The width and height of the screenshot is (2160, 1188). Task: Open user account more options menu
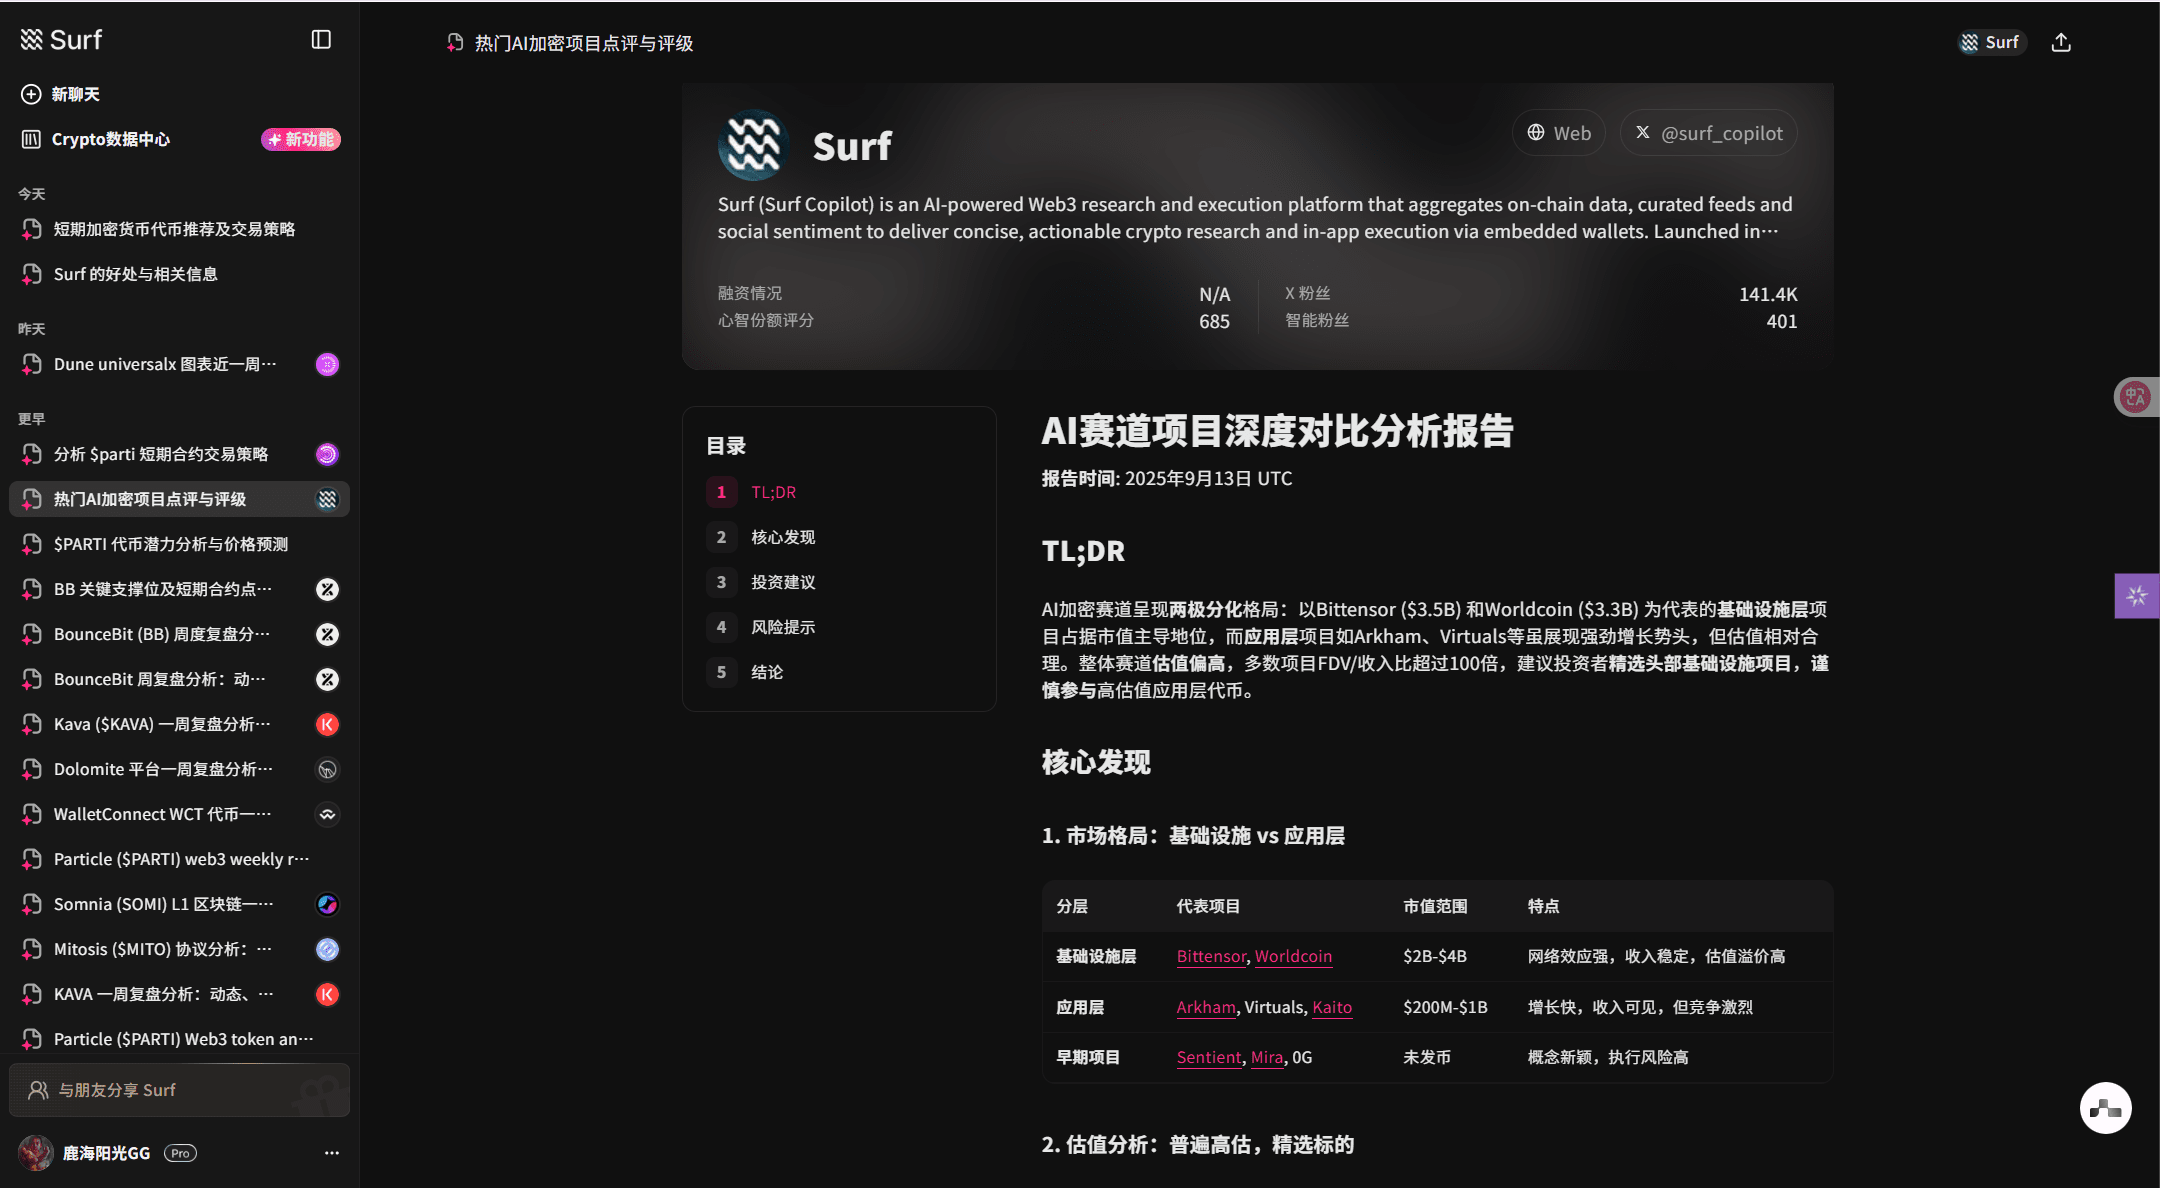(x=332, y=1153)
